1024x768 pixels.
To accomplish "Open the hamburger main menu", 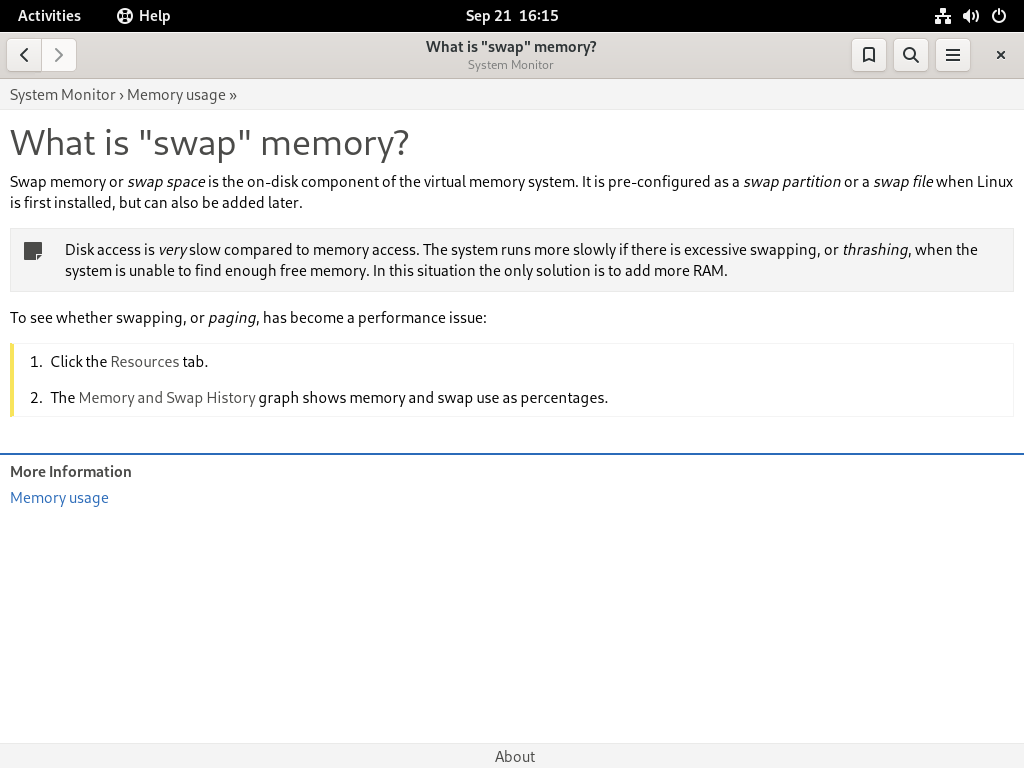I will (x=953, y=55).
